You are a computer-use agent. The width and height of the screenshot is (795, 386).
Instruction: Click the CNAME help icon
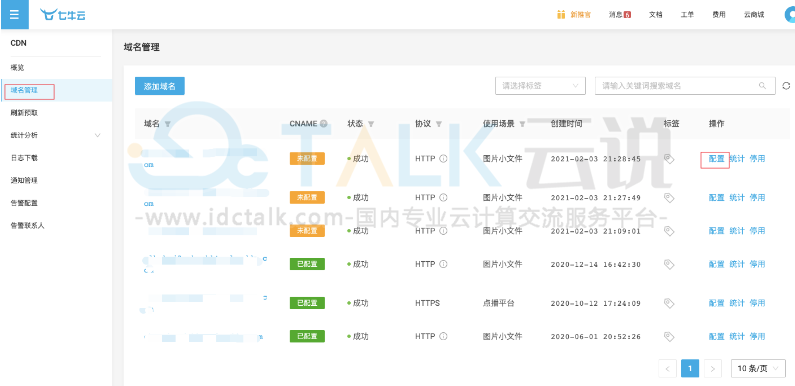click(323, 124)
